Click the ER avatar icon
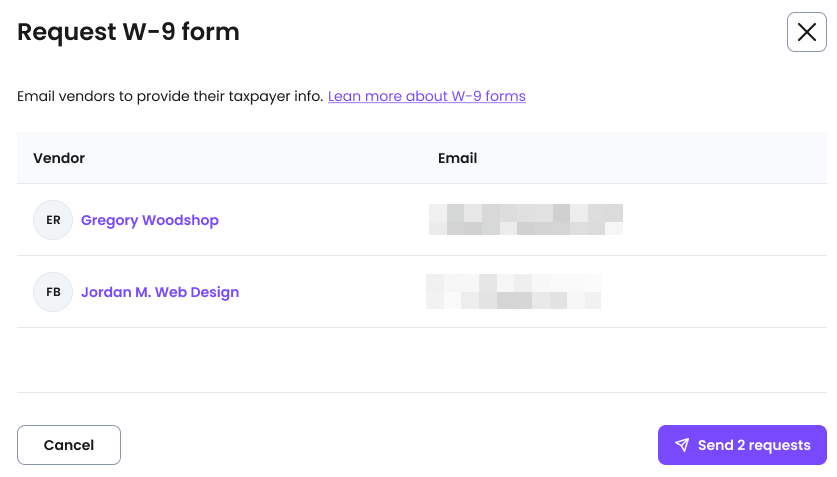This screenshot has width=837, height=477. 53,220
